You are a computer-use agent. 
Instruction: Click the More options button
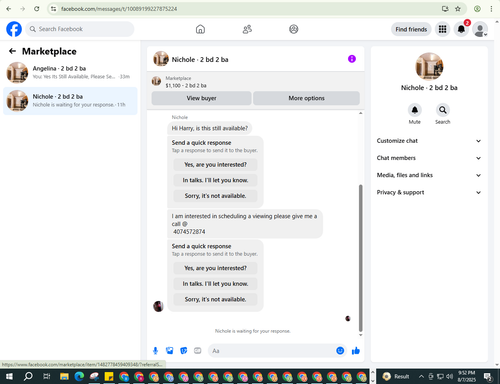coord(306,98)
